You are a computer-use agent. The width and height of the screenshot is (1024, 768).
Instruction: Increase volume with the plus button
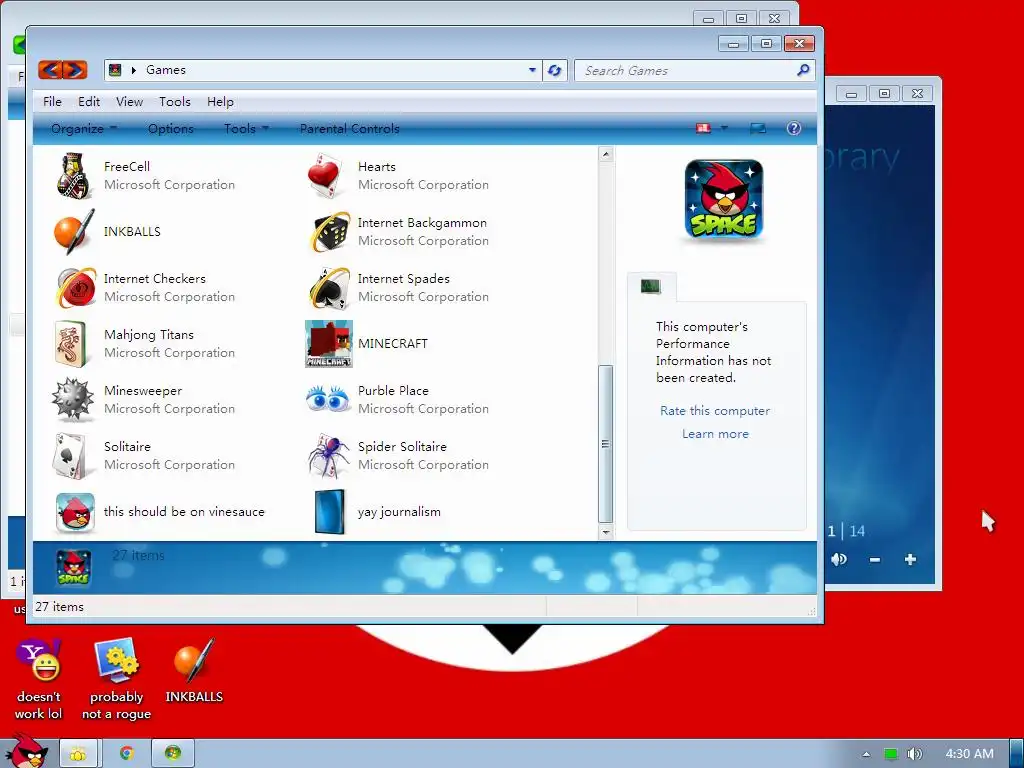click(x=910, y=559)
